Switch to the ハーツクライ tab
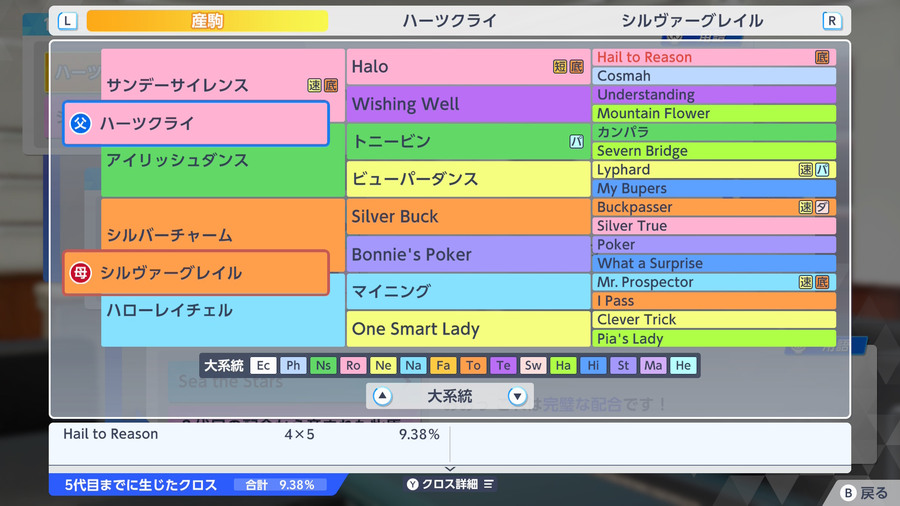The width and height of the screenshot is (900, 506). pos(449,21)
